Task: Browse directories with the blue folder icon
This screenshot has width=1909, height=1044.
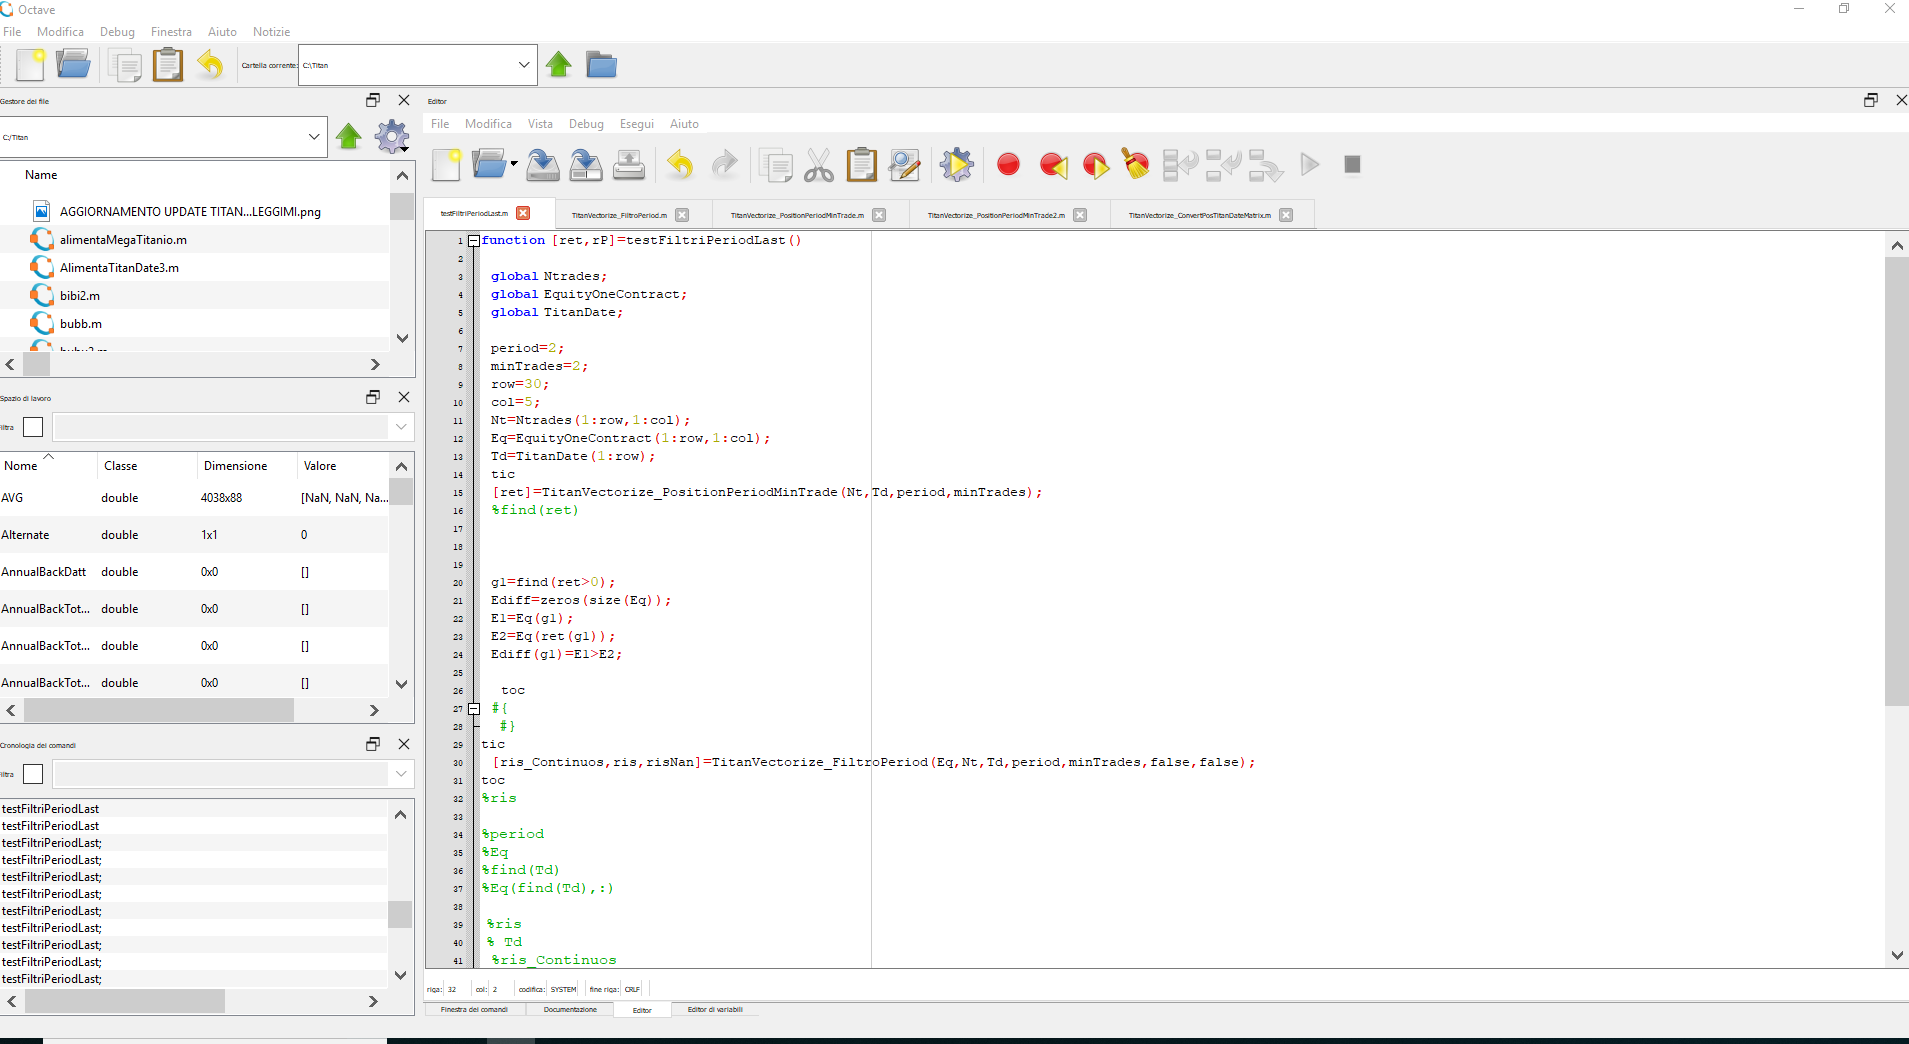Action: (x=601, y=65)
